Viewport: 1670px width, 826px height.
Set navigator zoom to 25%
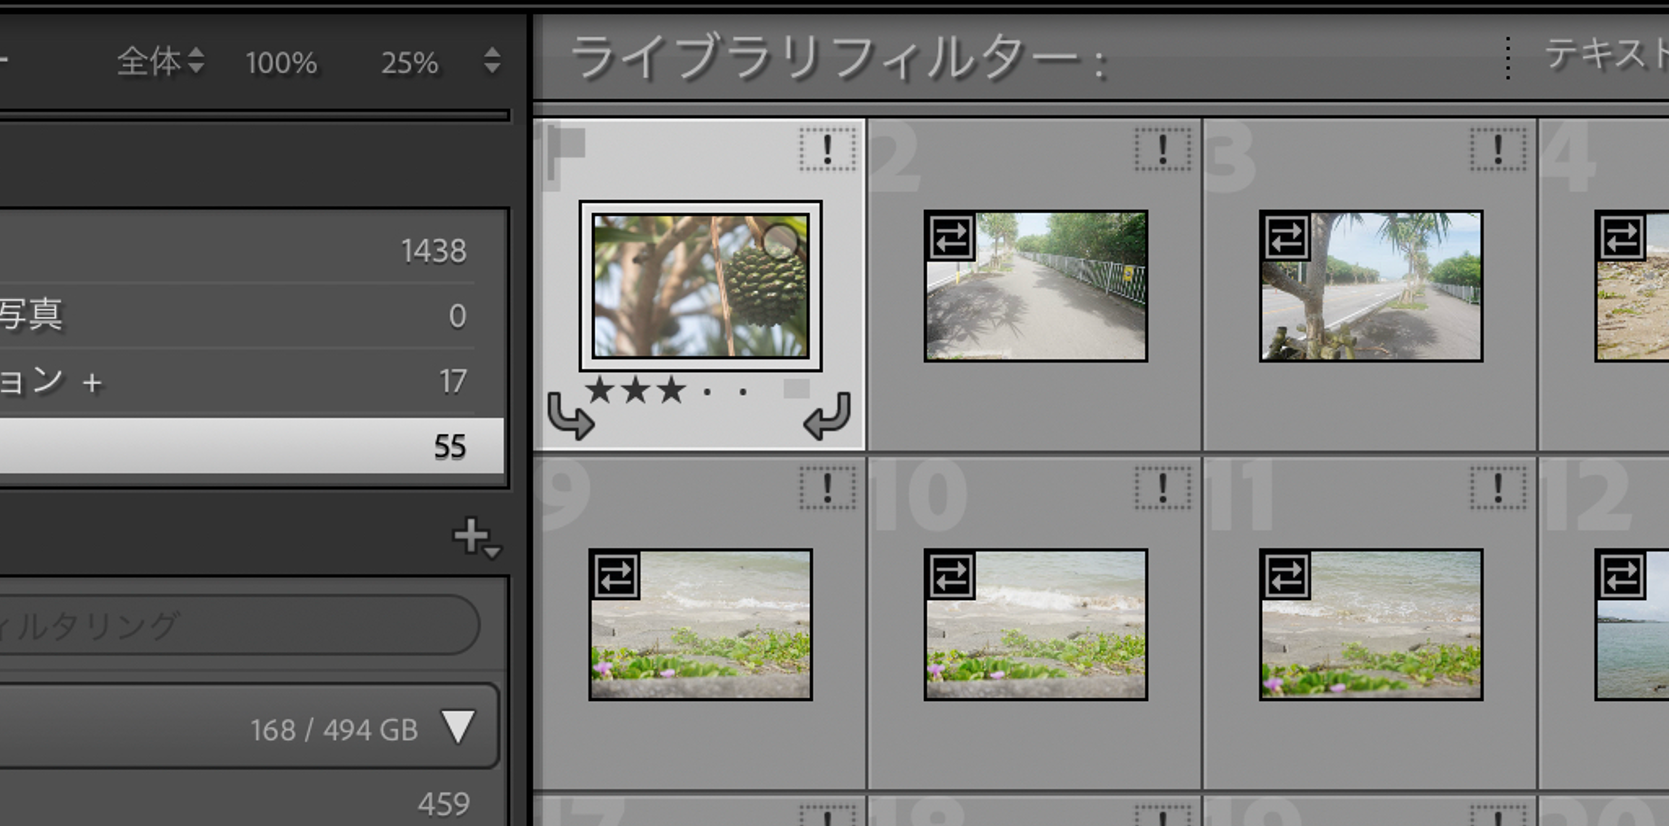409,63
